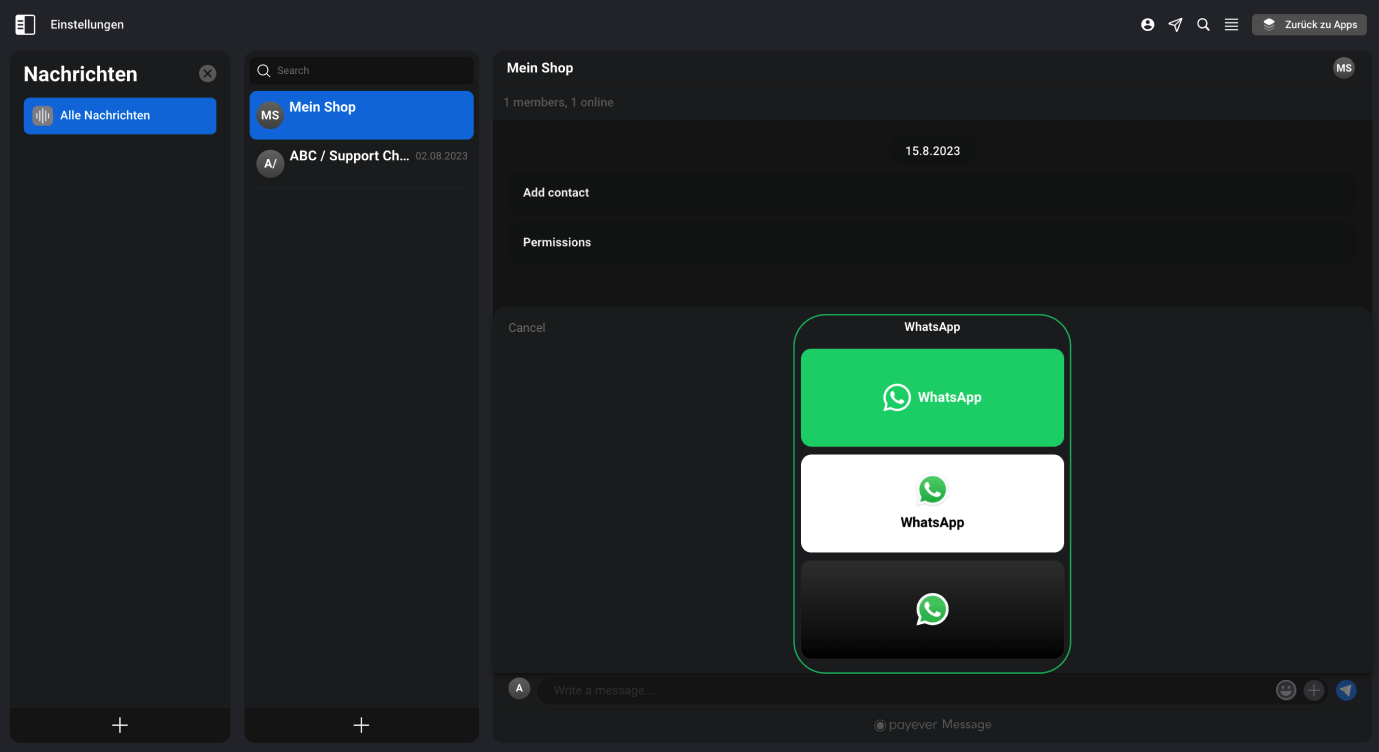Open the Einstellungen settings menu
1379x752 pixels.
87,25
